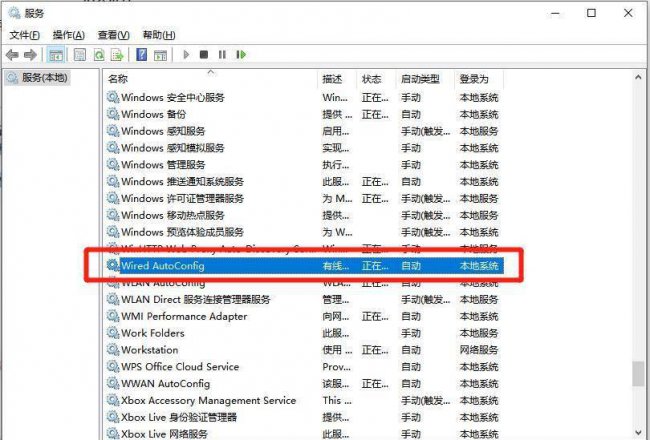650x440 pixels.
Task: Click the gear icon of Windows 移动热点服务
Action: tap(113, 215)
